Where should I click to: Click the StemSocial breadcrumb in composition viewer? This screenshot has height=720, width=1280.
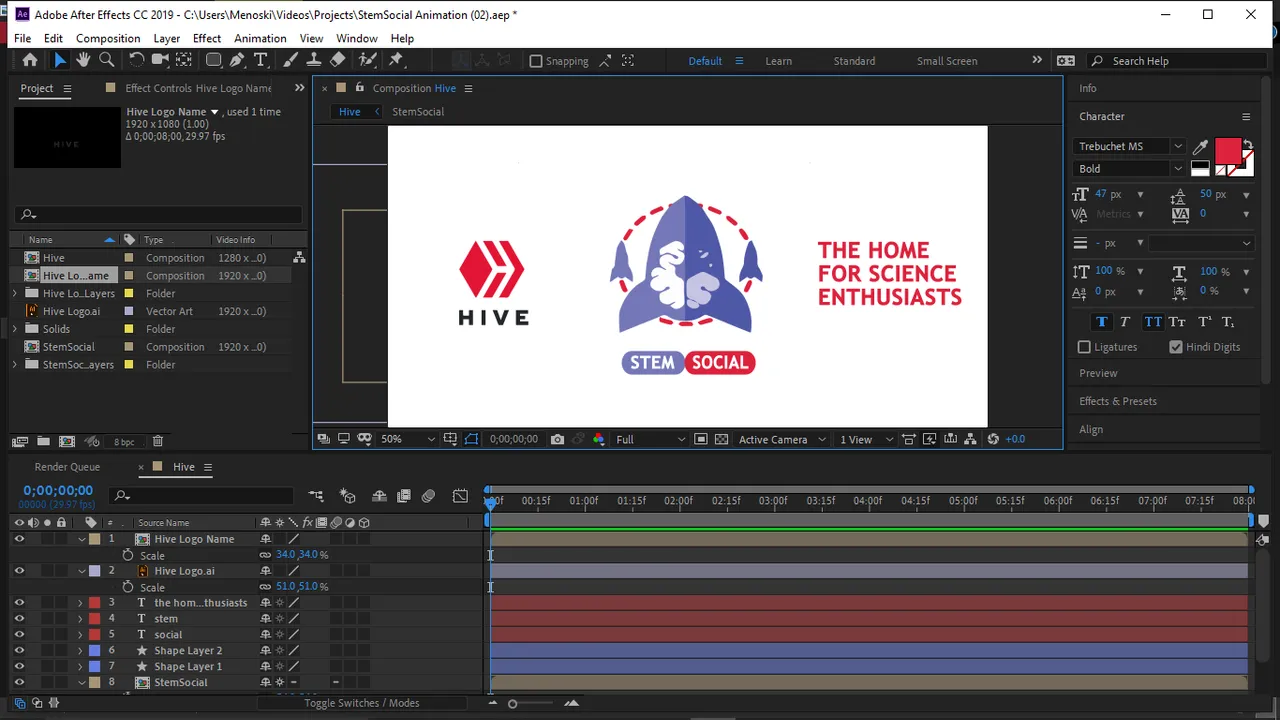418,112
